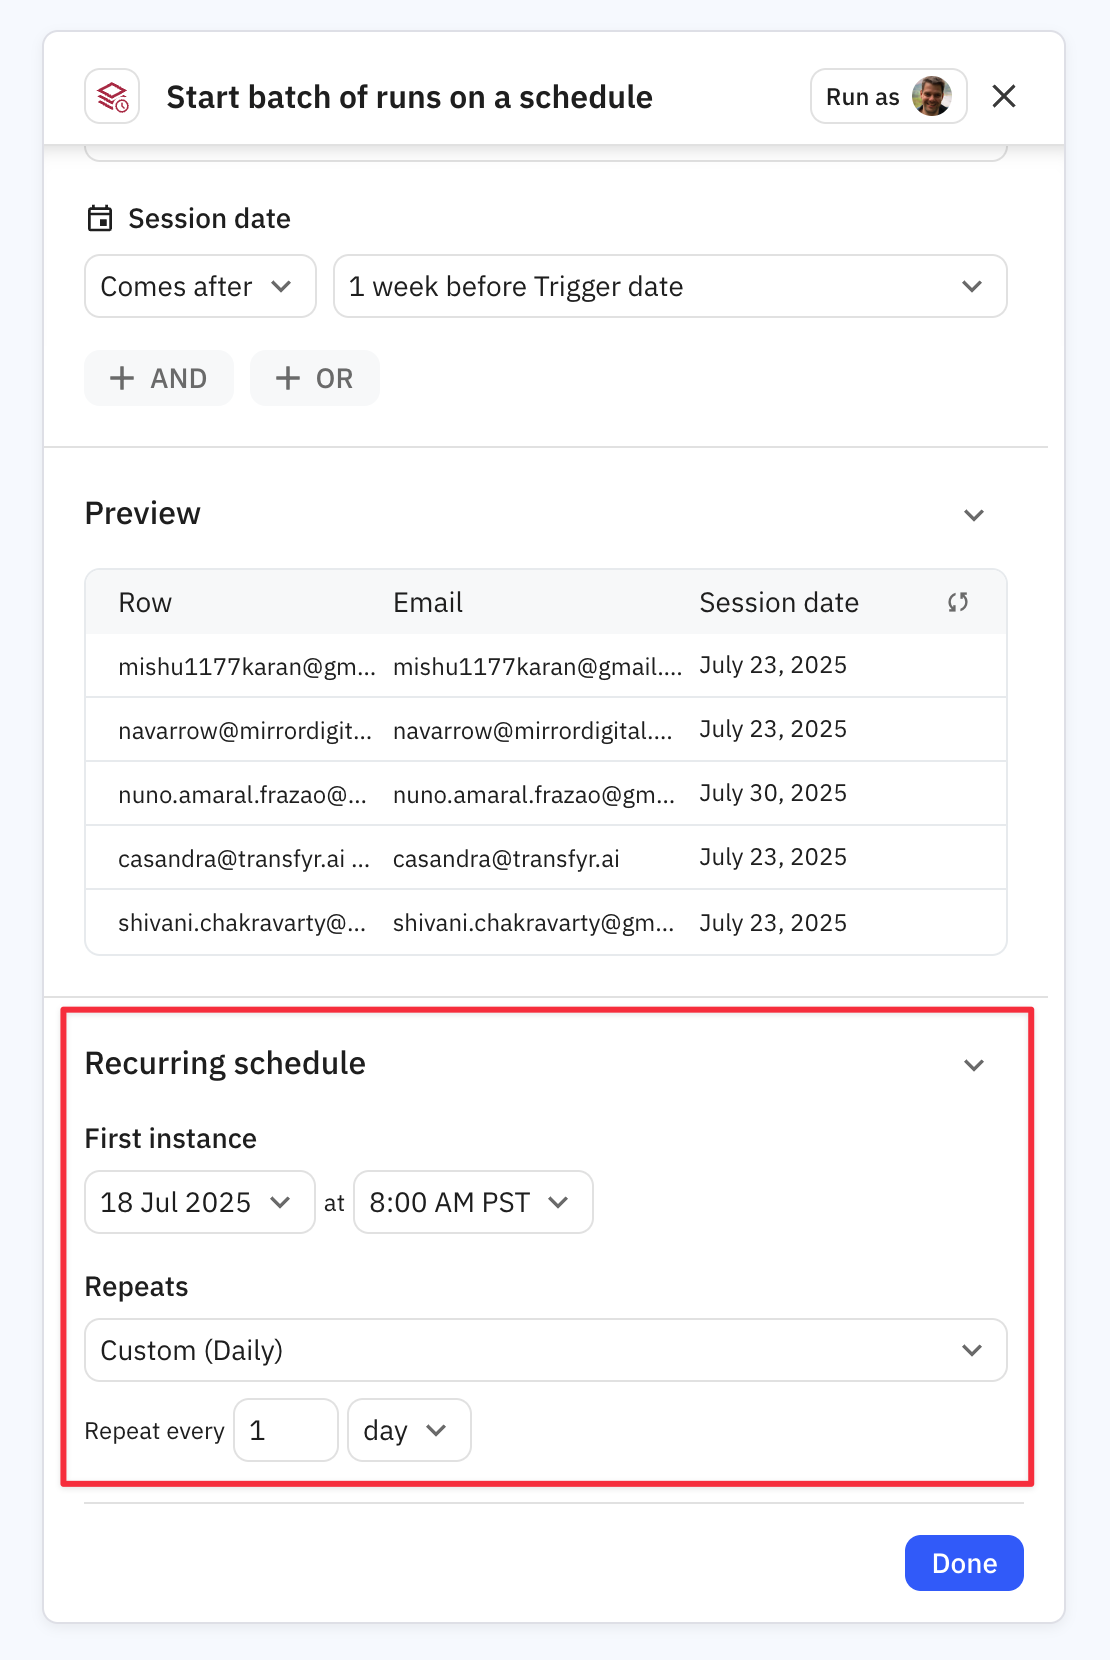Change the day interval unit dropdown
This screenshot has height=1660, width=1110.
(408, 1431)
